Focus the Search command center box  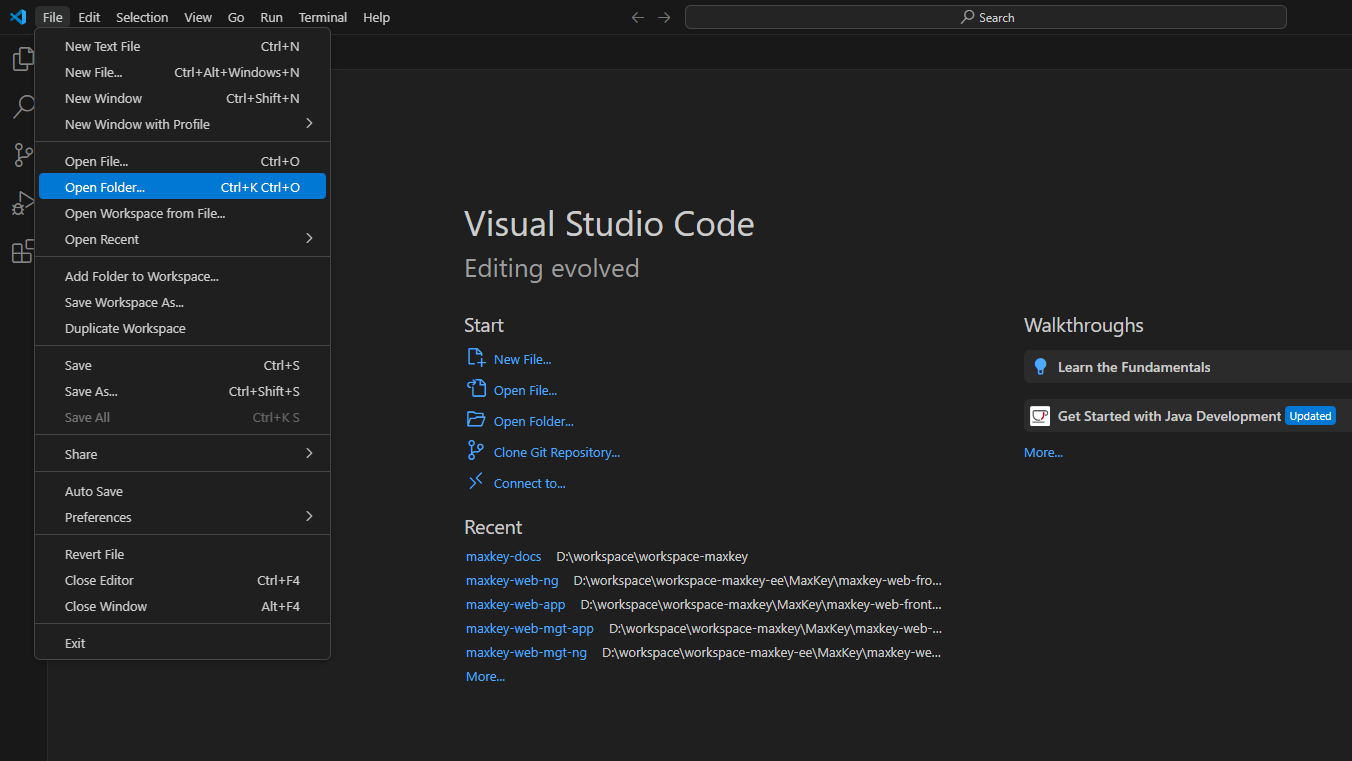click(986, 17)
